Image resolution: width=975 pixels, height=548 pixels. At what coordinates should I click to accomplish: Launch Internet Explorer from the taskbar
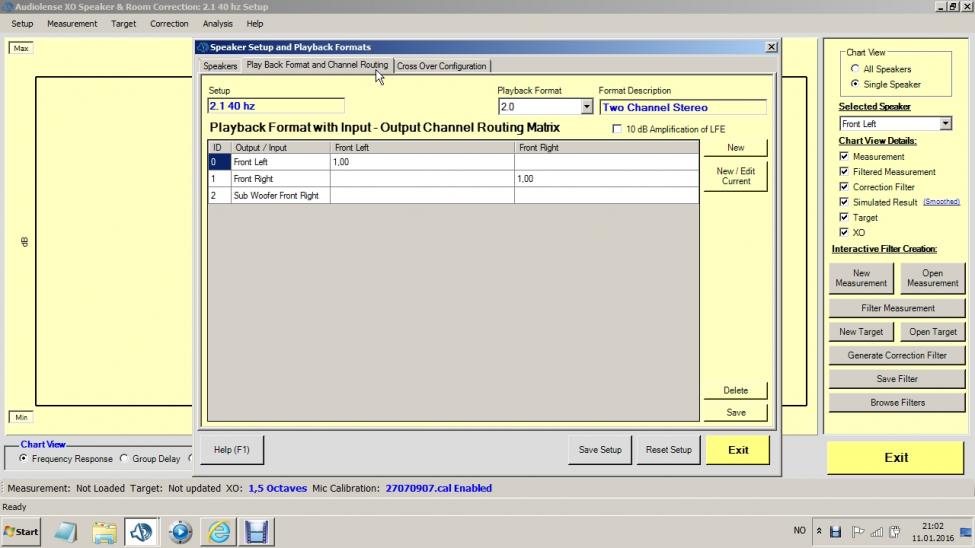[x=218, y=532]
